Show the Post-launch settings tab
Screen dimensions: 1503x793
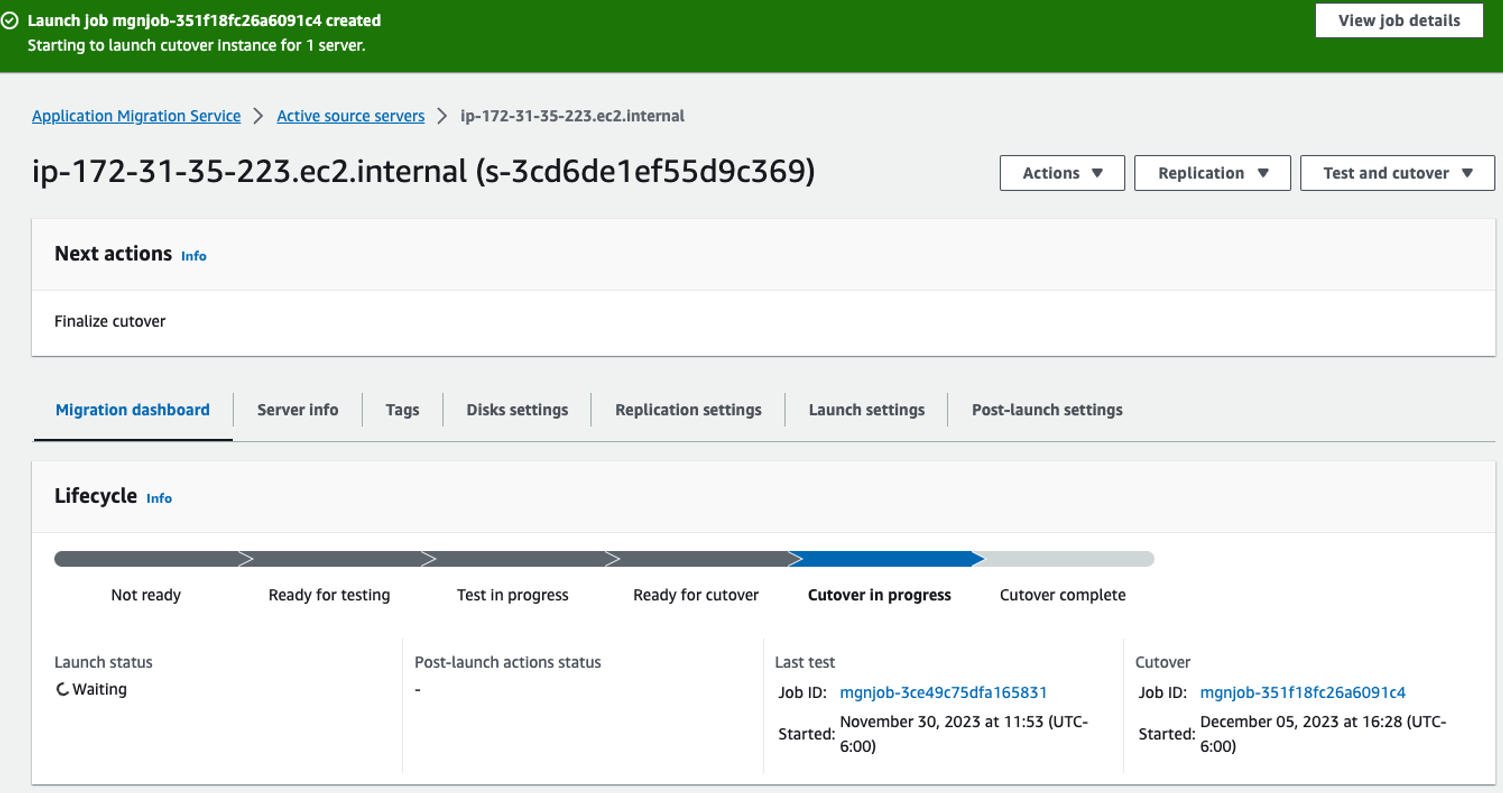click(1047, 410)
